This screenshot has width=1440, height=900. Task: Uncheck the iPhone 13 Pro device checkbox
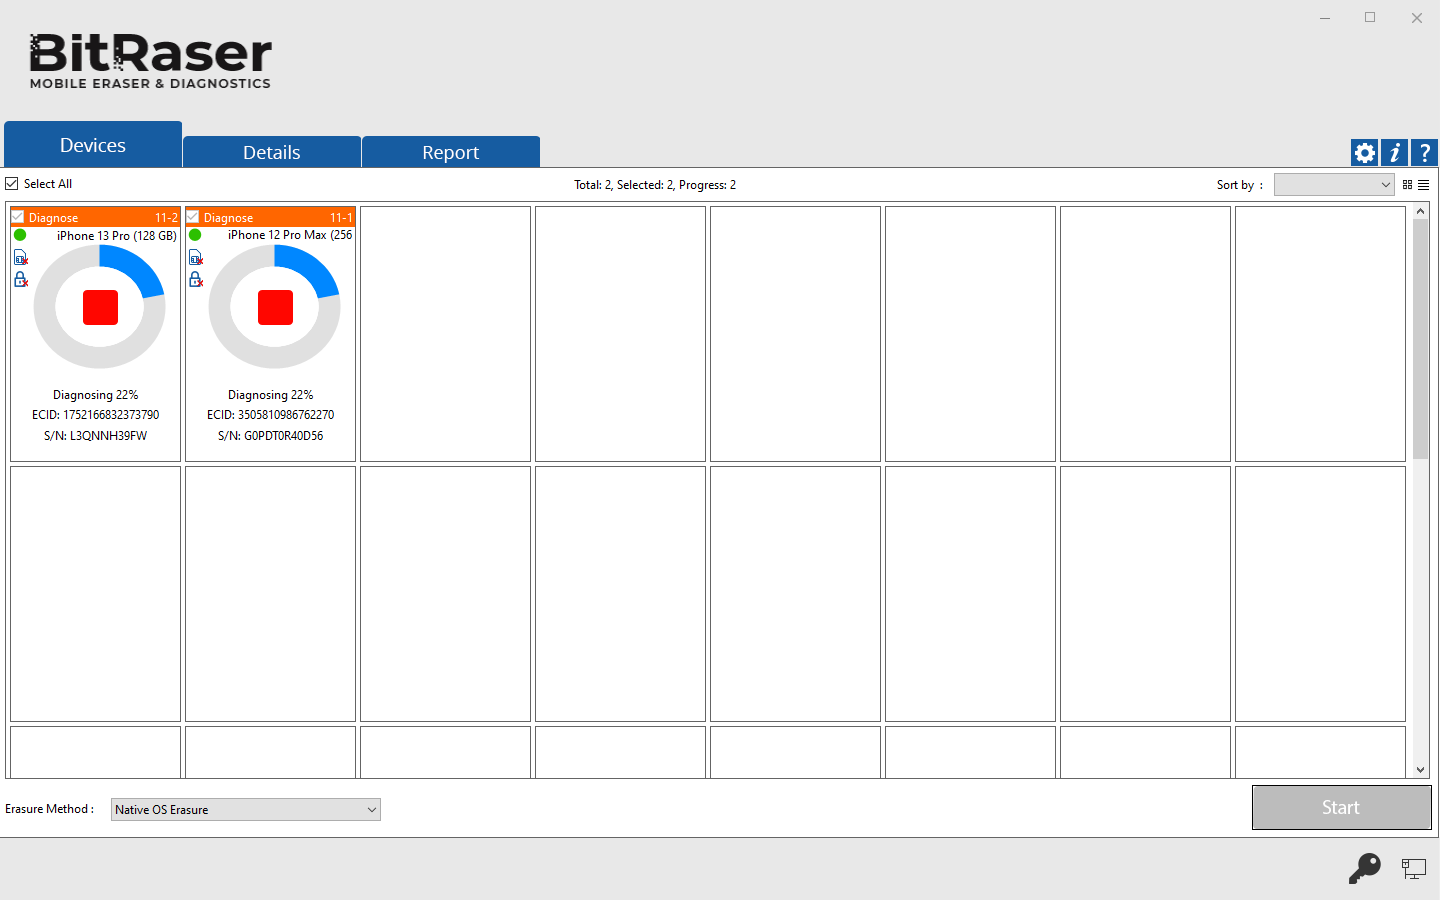[x=18, y=217]
